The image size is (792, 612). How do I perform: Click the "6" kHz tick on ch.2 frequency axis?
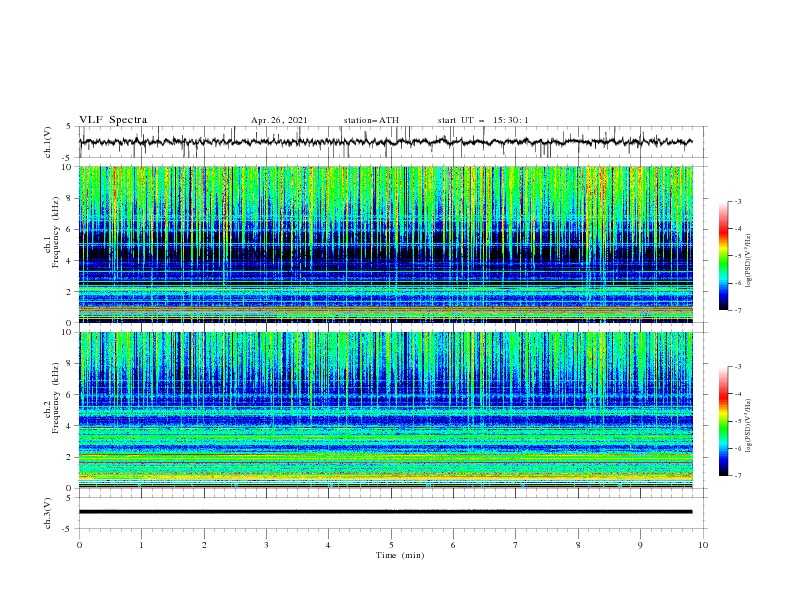pyautogui.click(x=71, y=395)
